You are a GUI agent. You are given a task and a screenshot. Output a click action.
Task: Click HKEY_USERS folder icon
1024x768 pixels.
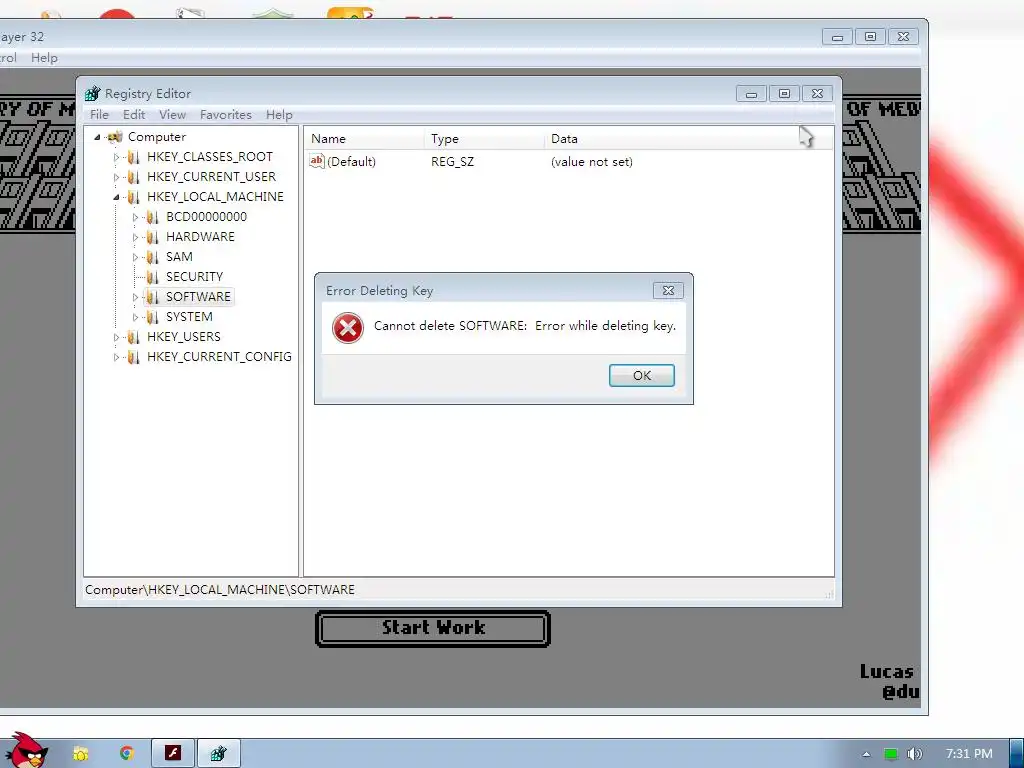coord(134,337)
